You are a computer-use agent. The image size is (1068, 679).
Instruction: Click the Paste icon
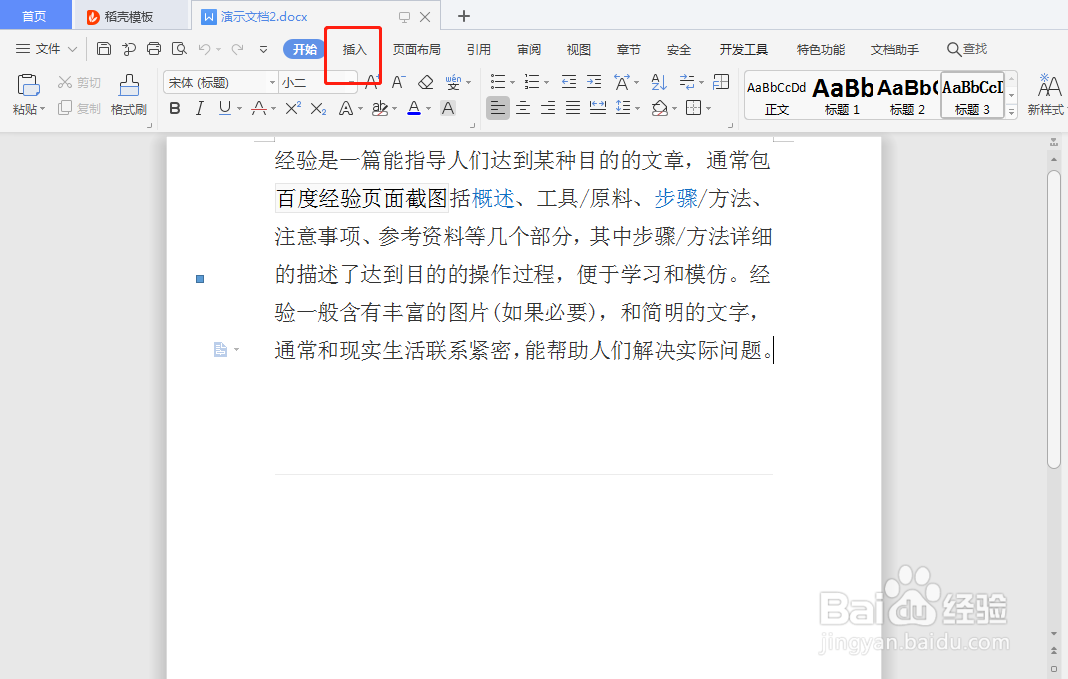[27, 85]
